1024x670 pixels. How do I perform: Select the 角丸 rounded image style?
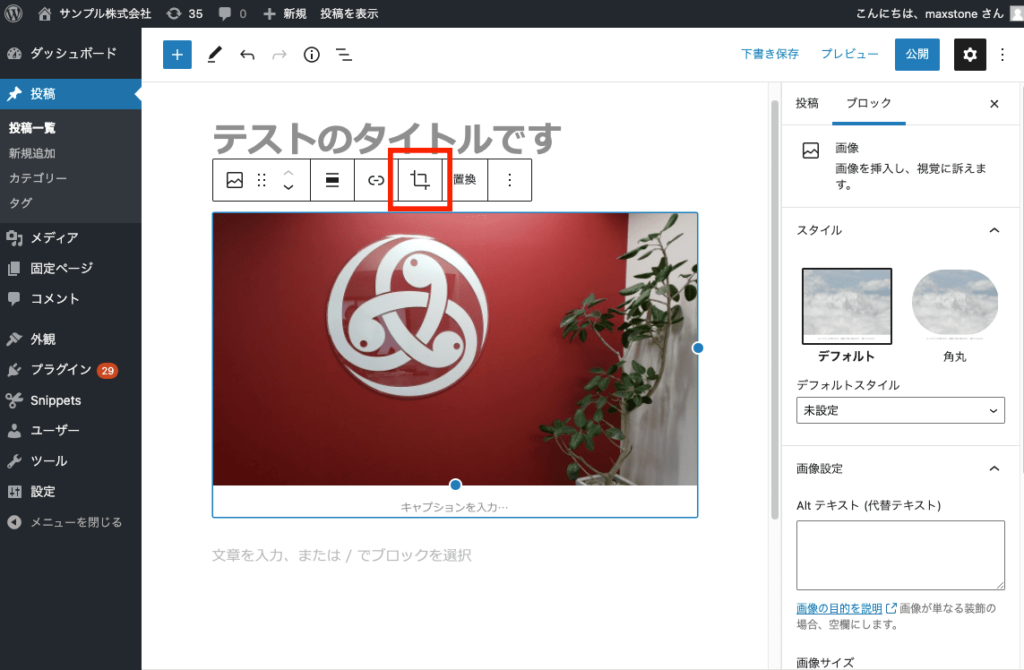pos(954,306)
